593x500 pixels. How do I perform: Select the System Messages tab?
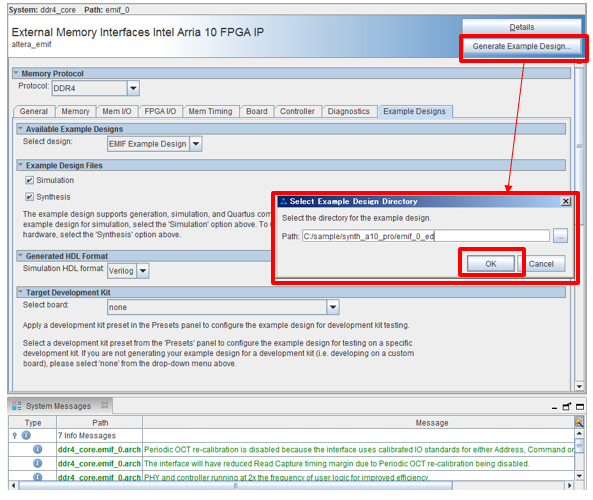tap(58, 406)
